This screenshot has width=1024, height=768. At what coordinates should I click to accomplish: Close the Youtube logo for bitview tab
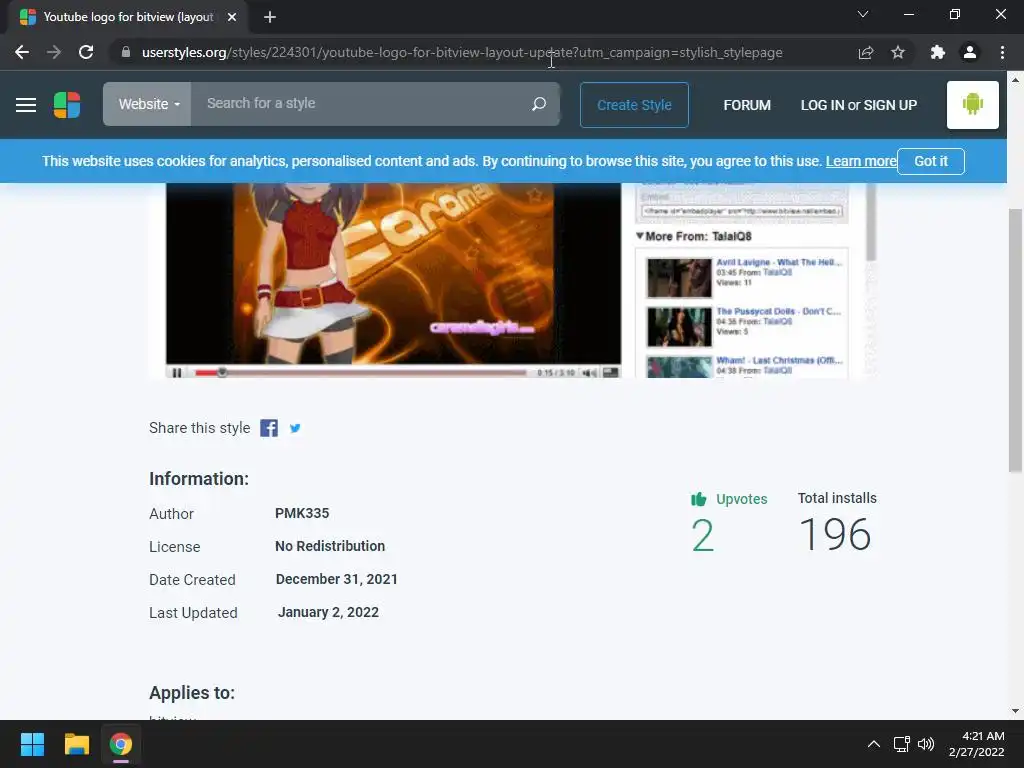pyautogui.click(x=232, y=17)
